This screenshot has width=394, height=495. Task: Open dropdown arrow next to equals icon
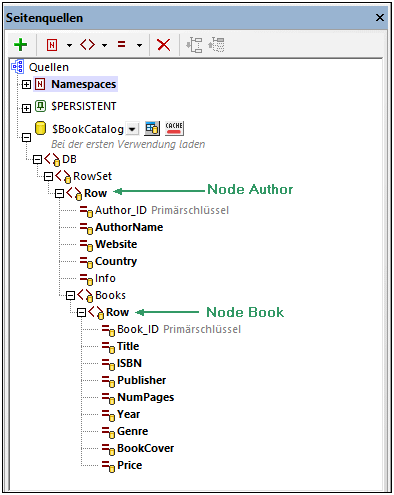(139, 45)
